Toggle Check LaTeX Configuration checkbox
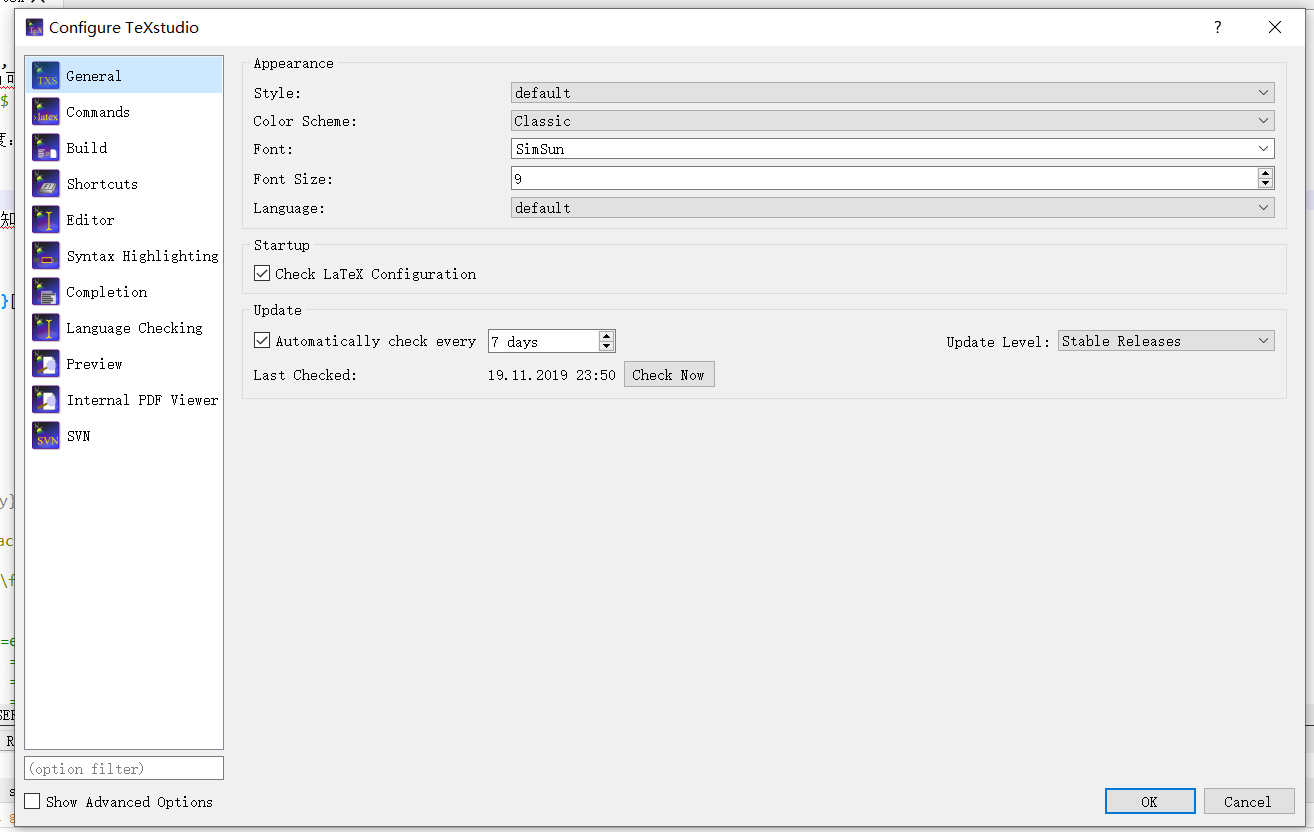The height and width of the screenshot is (832, 1314). click(262, 273)
